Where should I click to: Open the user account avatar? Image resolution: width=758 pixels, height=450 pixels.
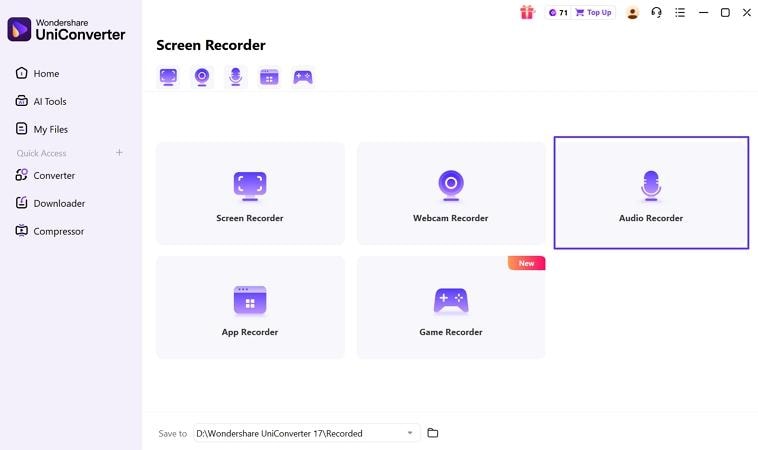point(632,13)
